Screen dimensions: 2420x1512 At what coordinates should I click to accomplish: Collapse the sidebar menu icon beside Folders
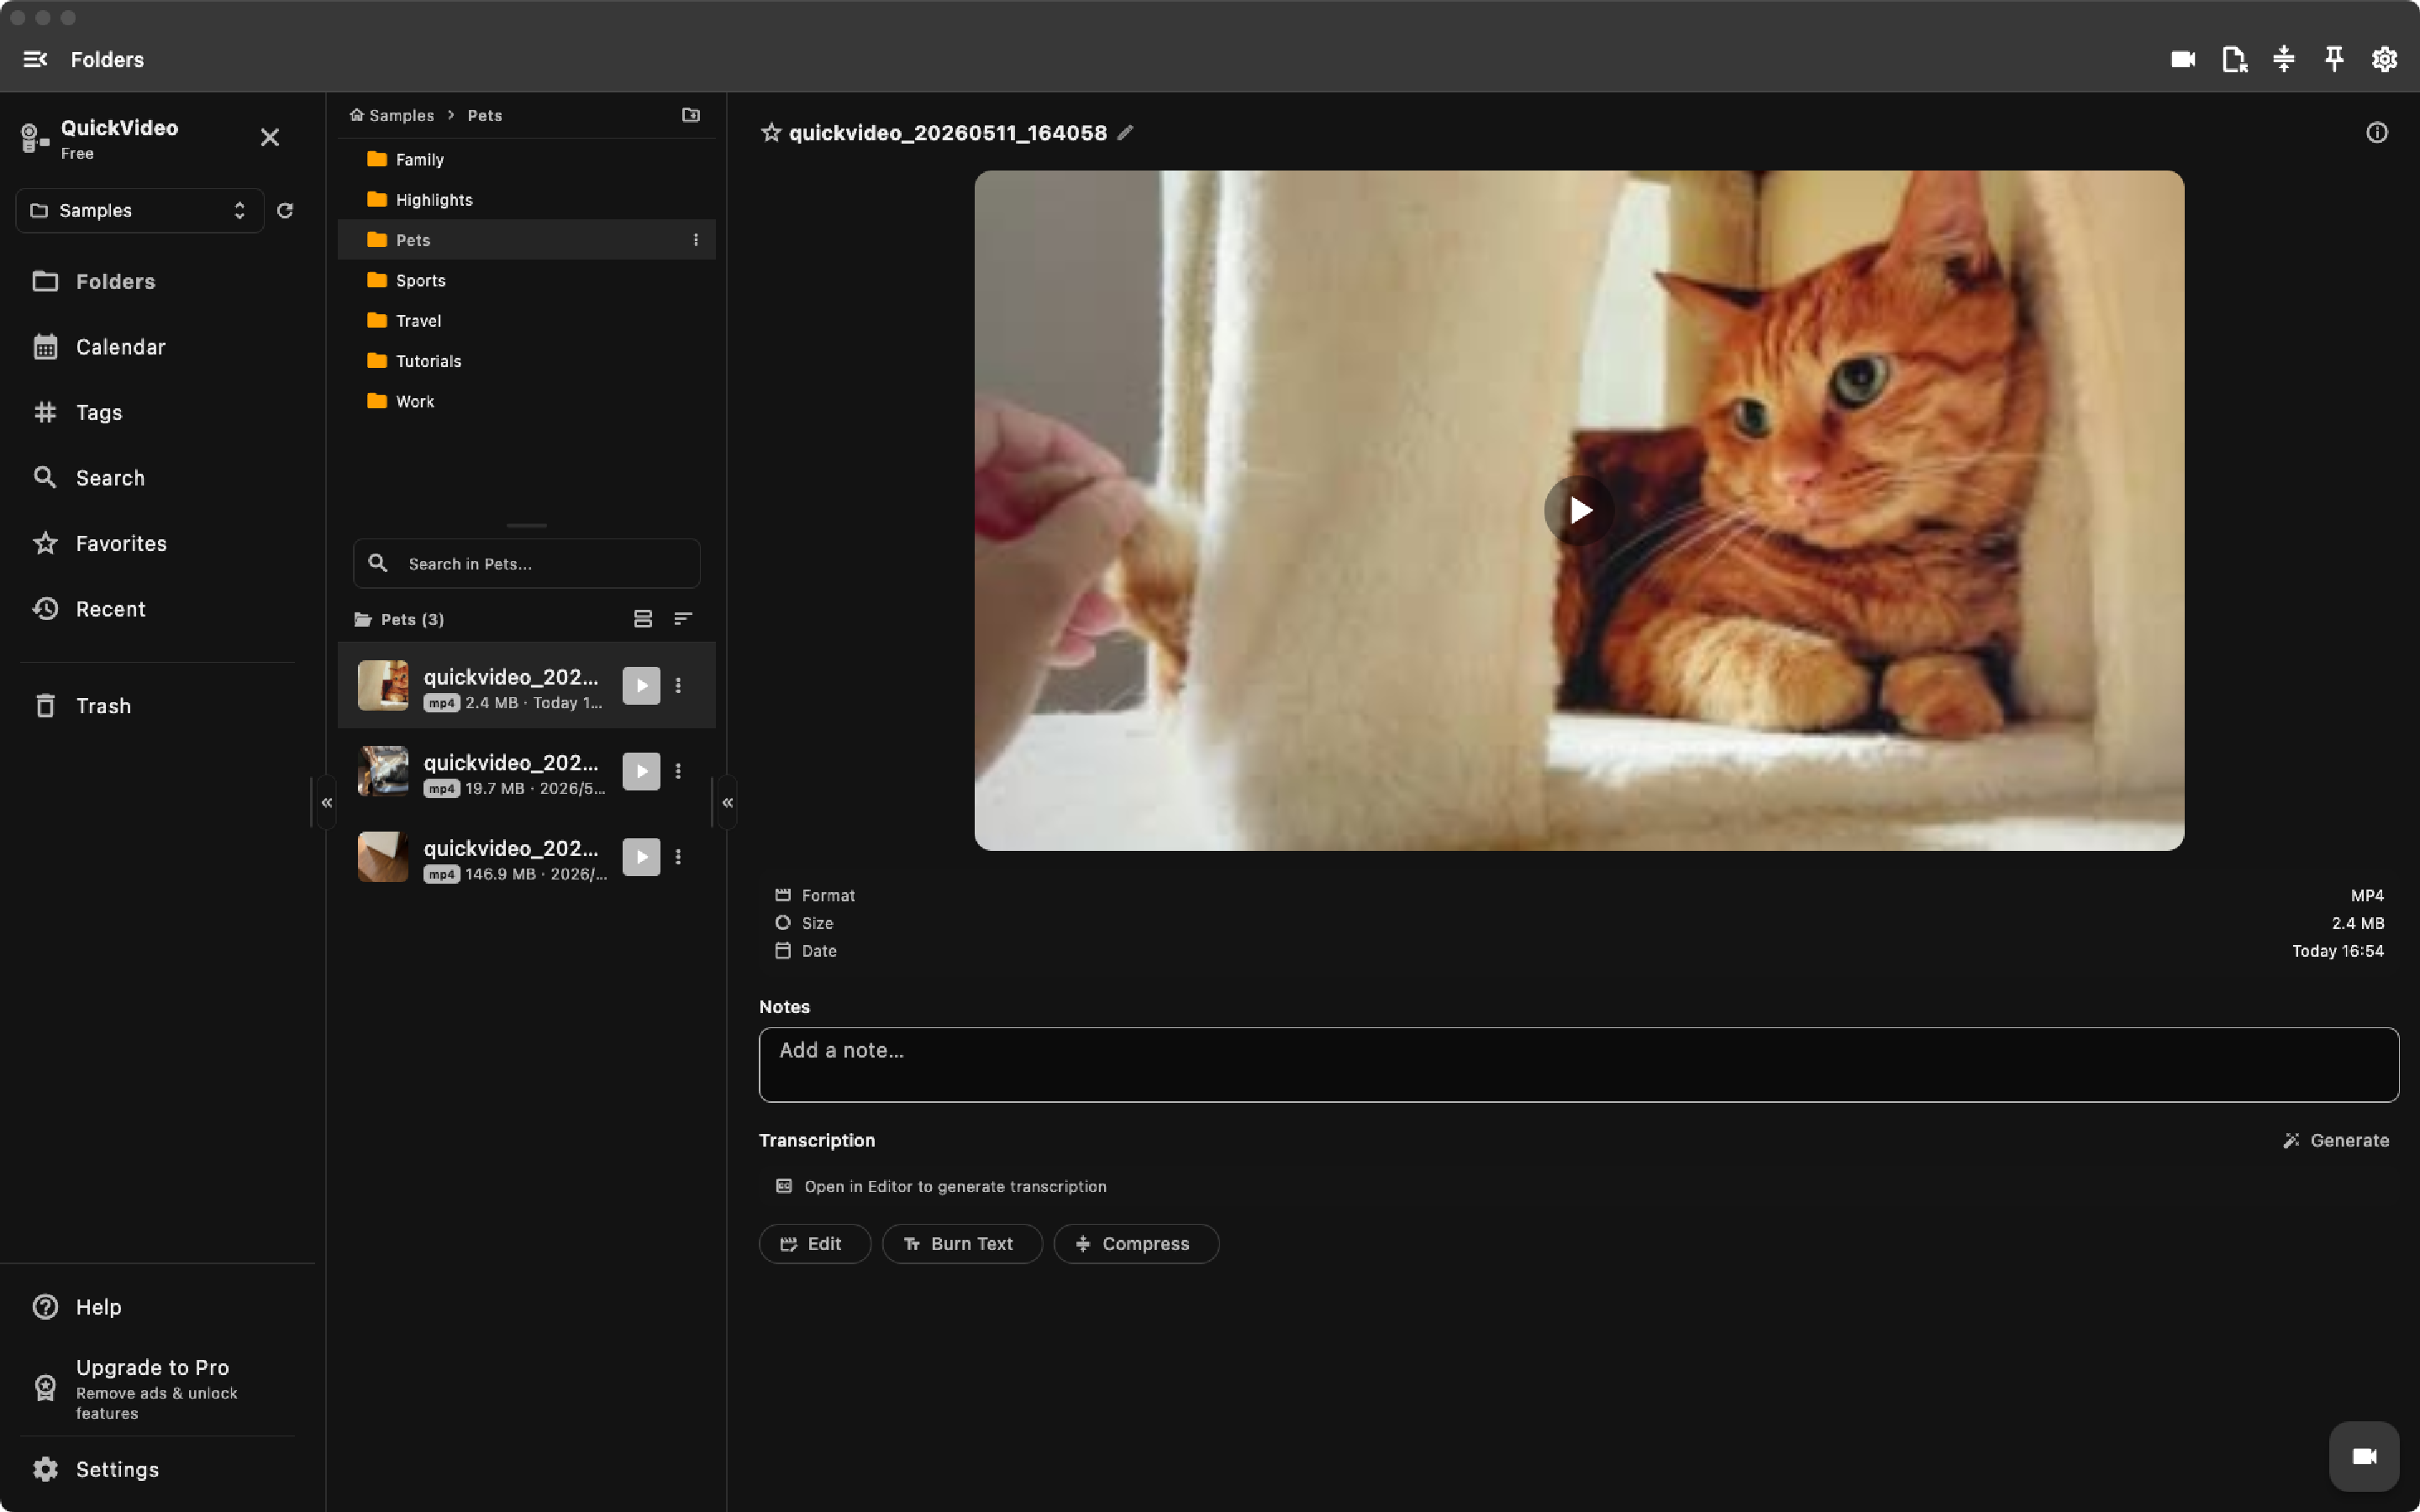point(35,60)
